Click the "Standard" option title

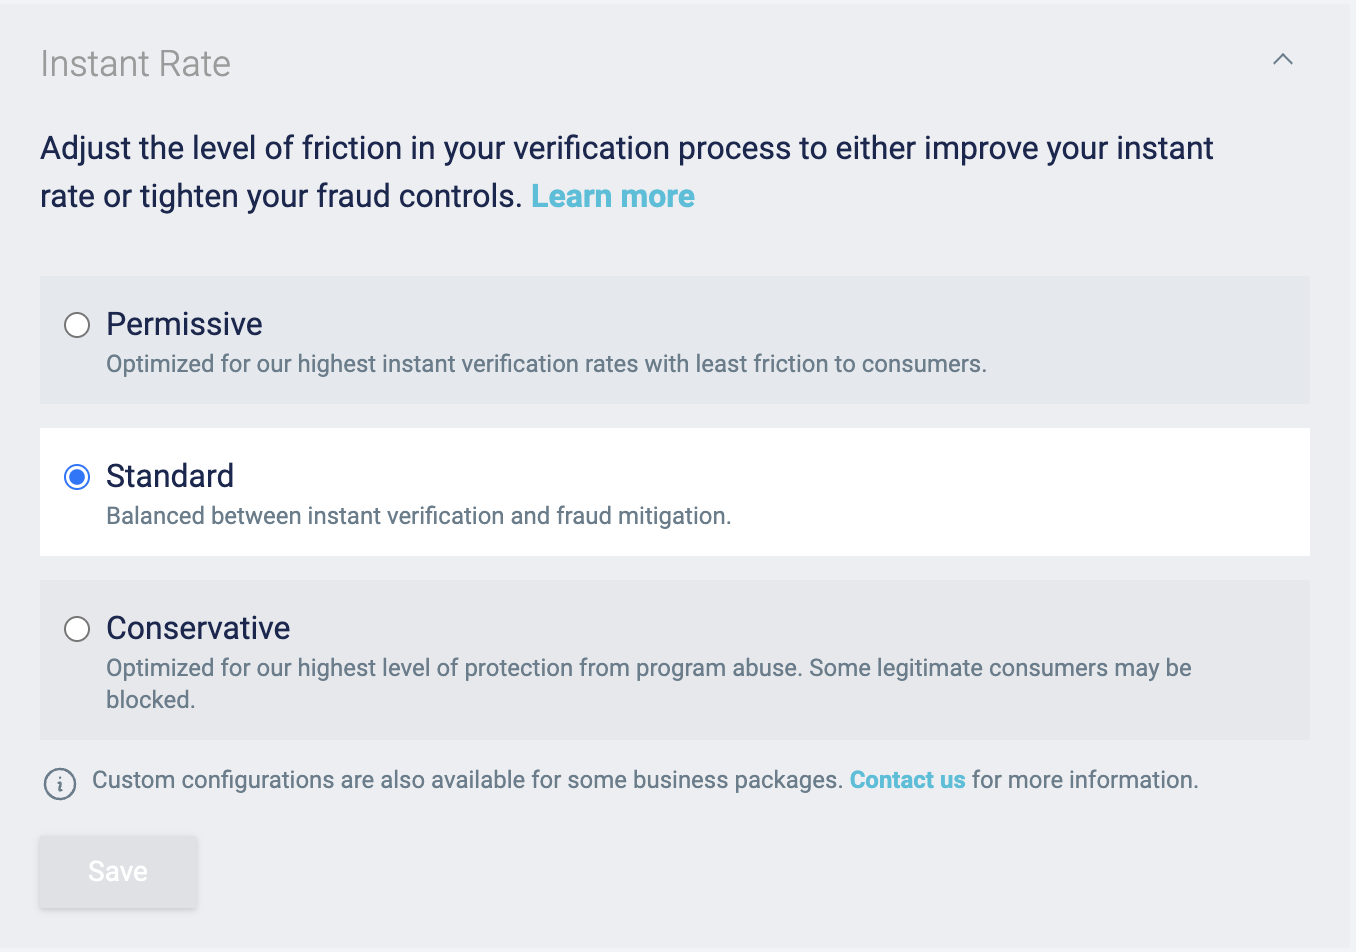170,476
